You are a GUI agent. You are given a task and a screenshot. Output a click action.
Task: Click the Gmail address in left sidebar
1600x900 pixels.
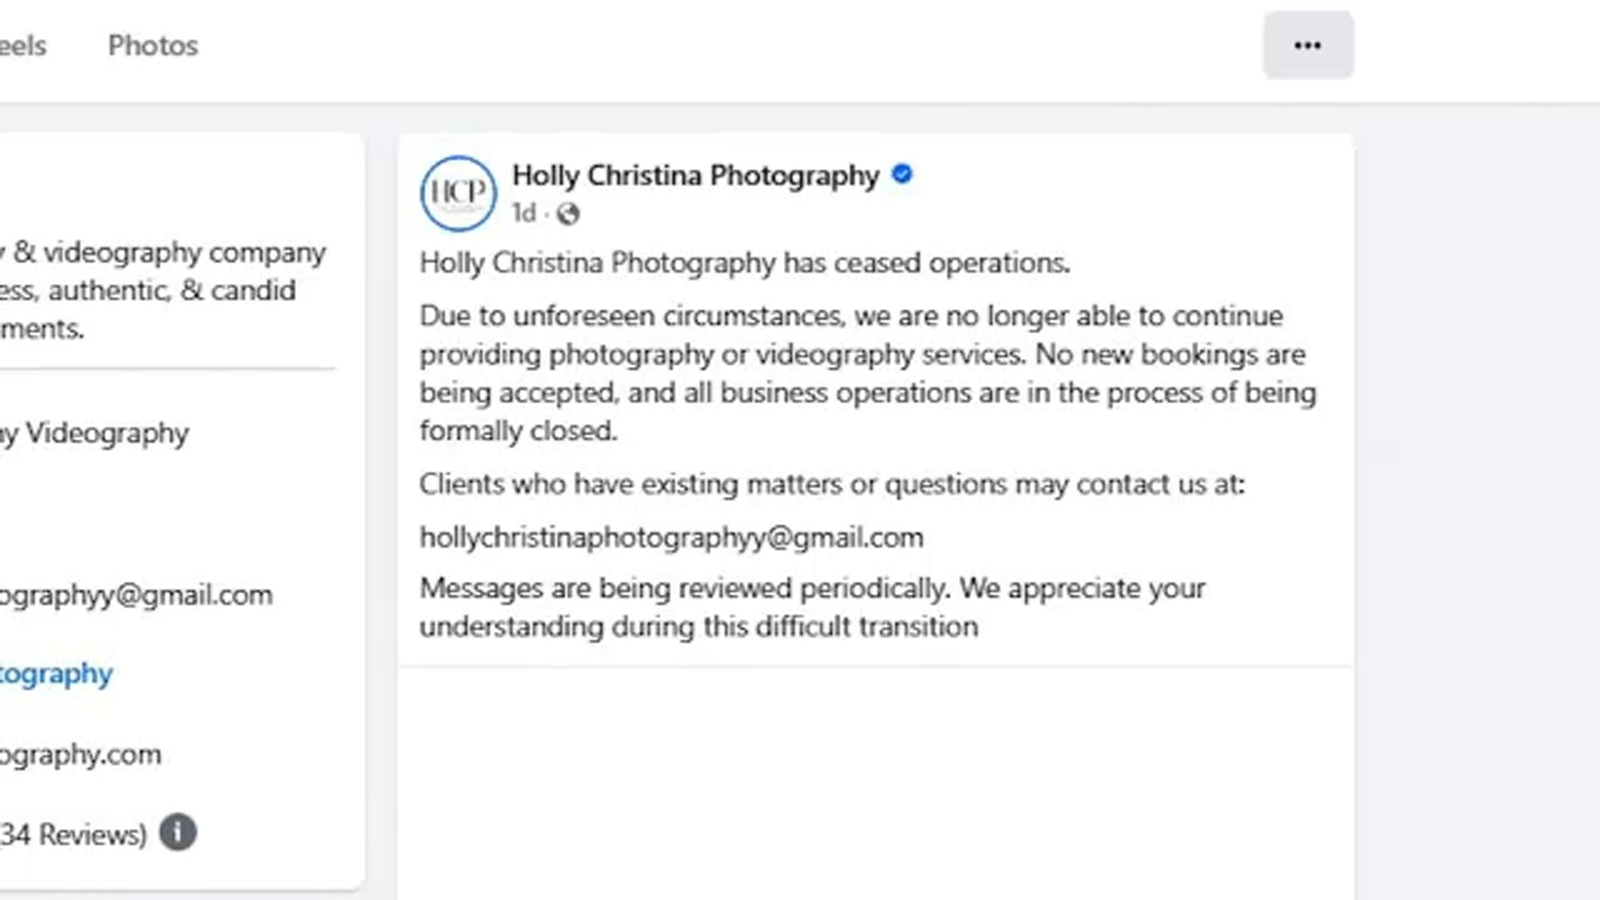coord(136,595)
